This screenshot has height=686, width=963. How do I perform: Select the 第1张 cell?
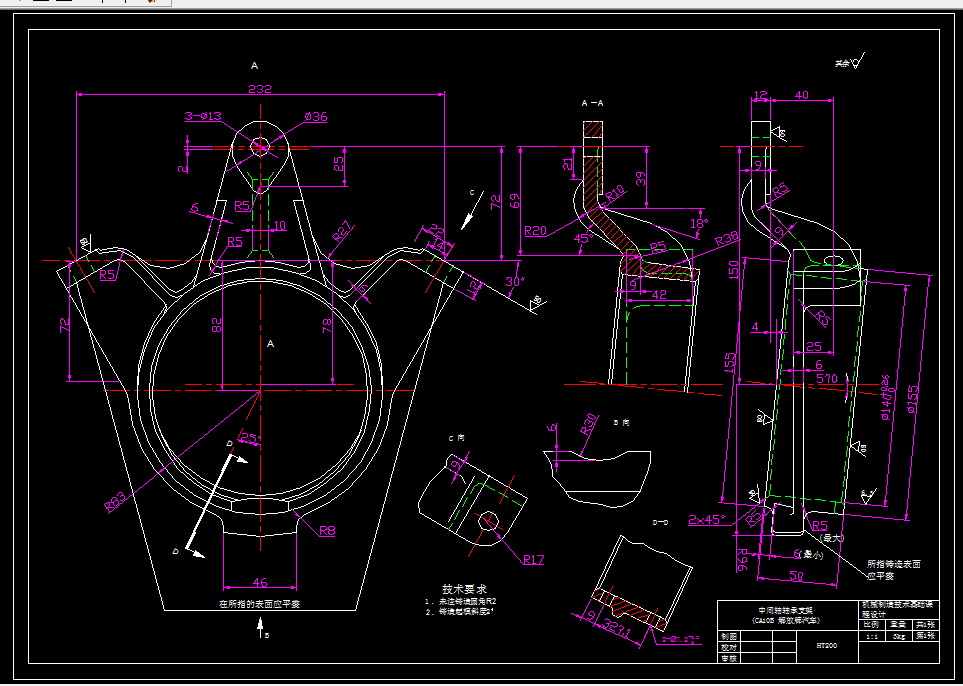[x=926, y=636]
